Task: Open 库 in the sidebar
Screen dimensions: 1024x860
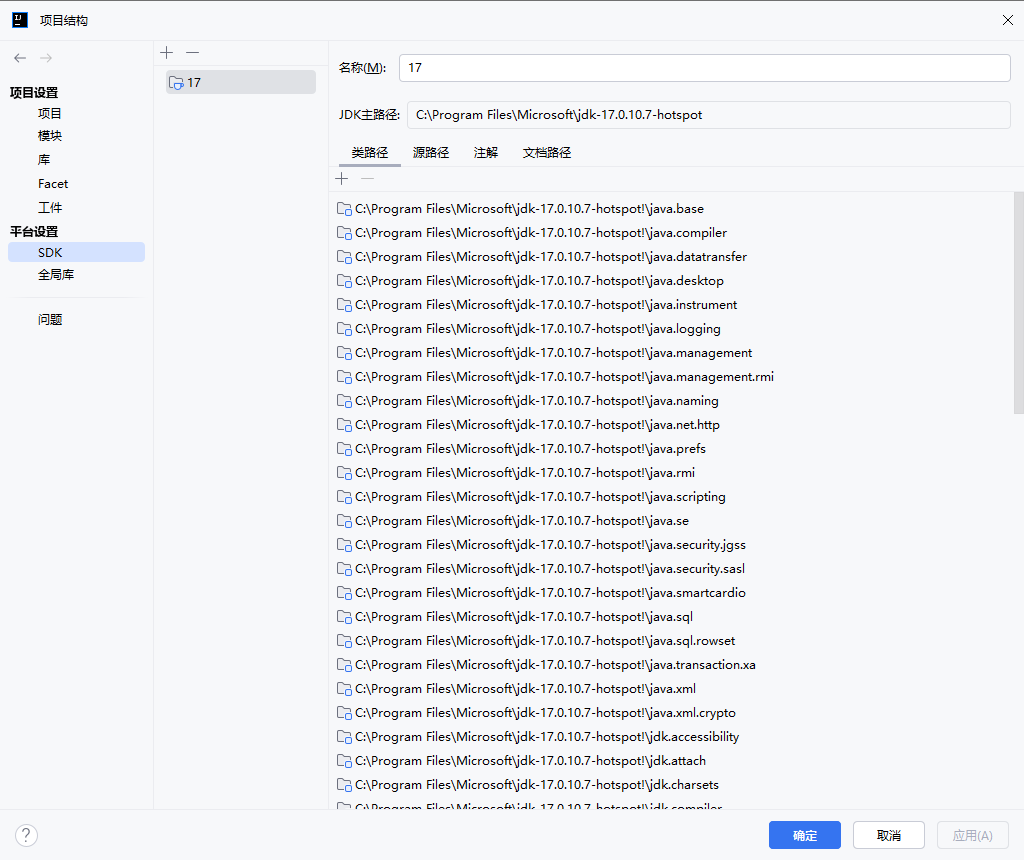Action: coord(44,160)
